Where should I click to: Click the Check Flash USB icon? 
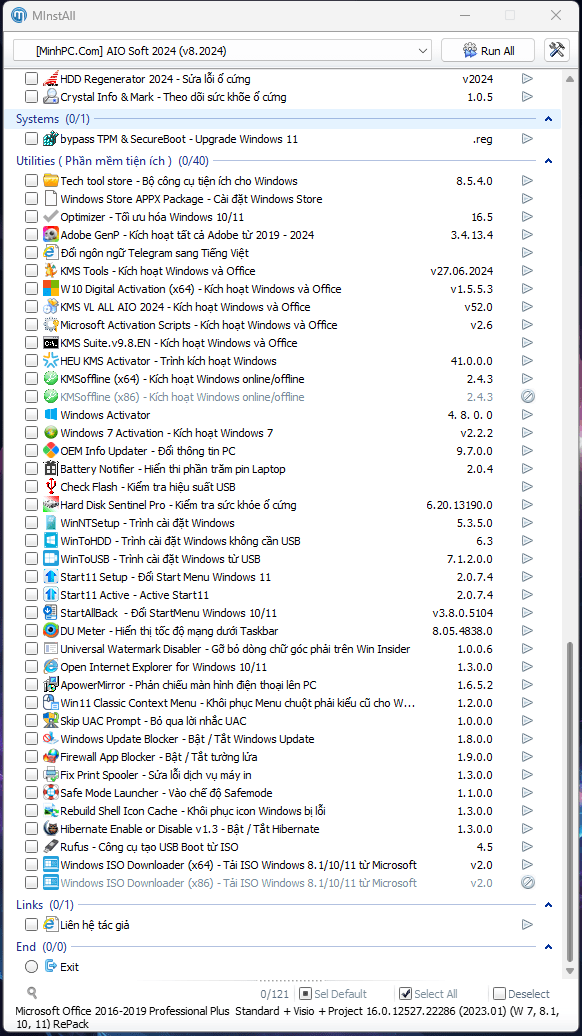(x=51, y=487)
